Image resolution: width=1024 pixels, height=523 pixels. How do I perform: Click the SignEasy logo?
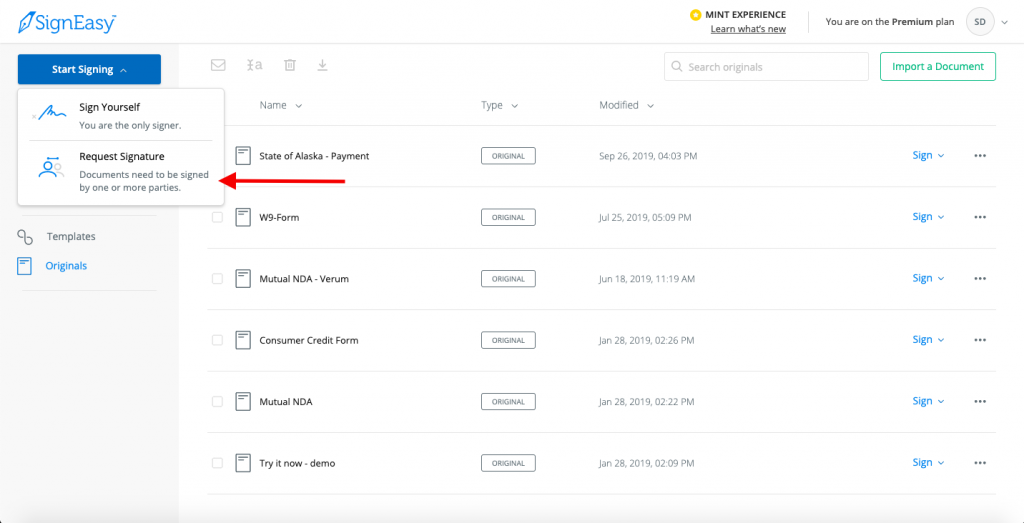(x=67, y=22)
